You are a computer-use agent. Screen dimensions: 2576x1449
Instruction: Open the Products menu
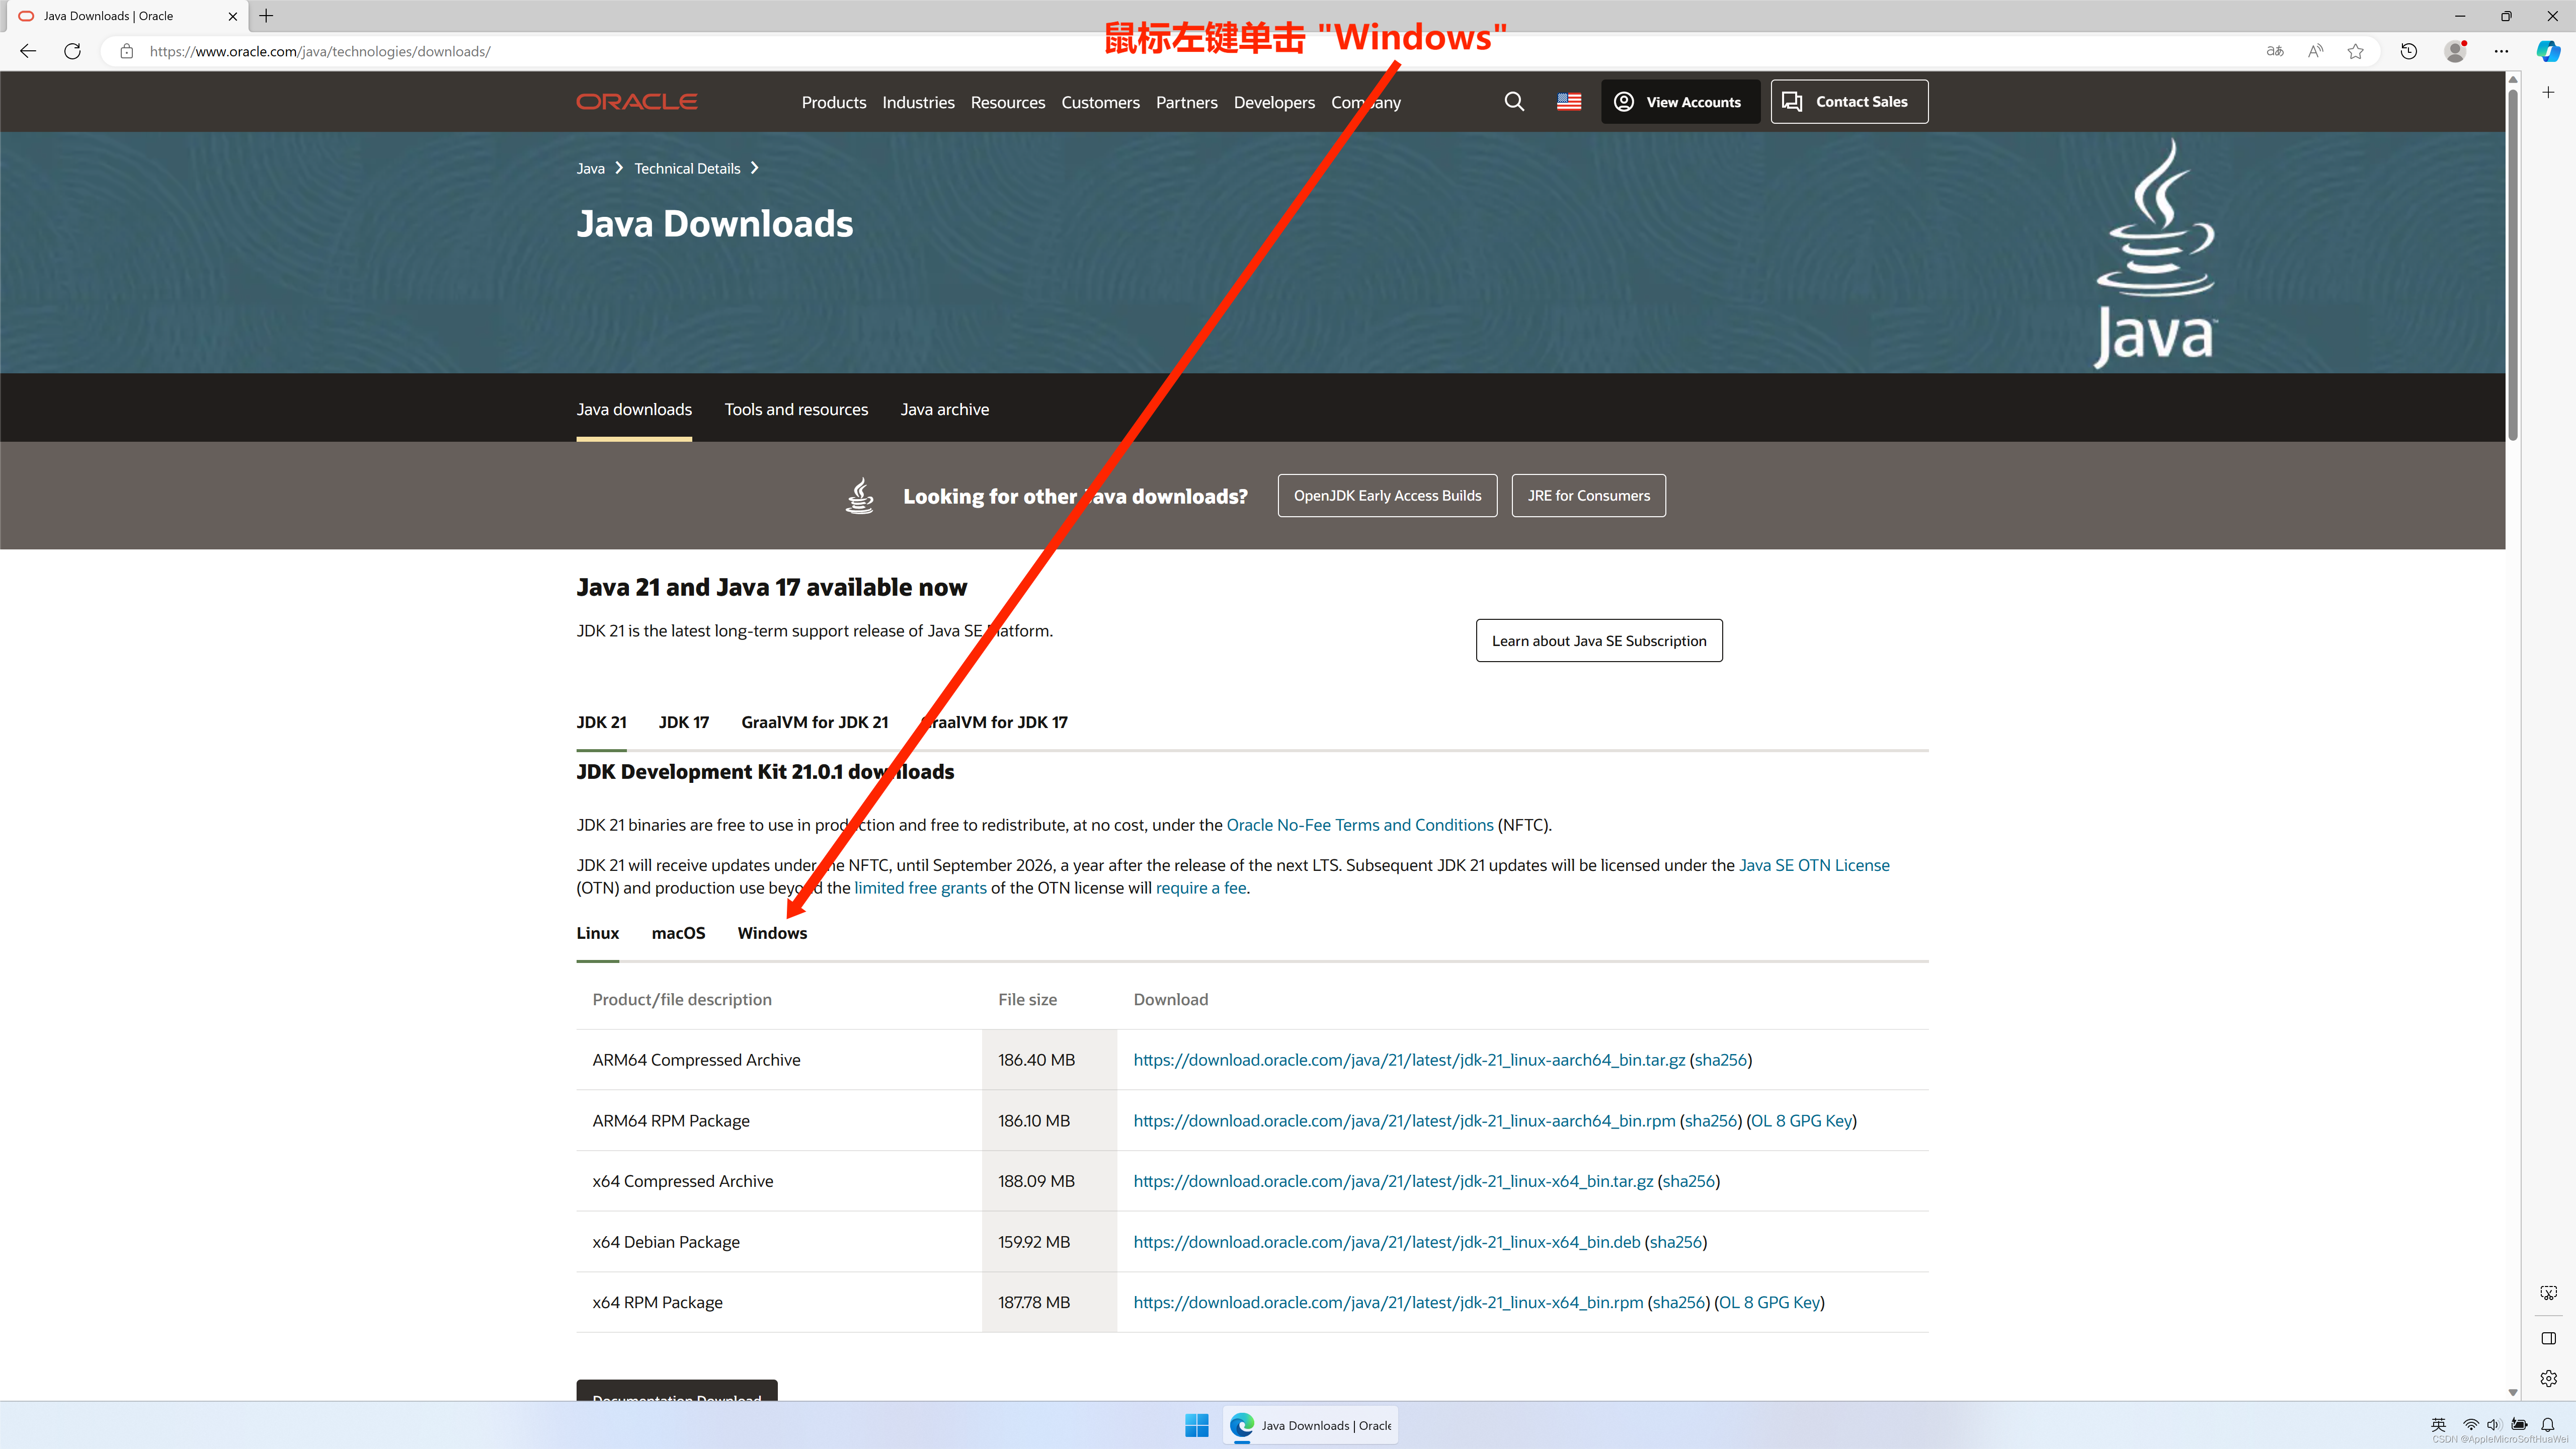tap(834, 102)
